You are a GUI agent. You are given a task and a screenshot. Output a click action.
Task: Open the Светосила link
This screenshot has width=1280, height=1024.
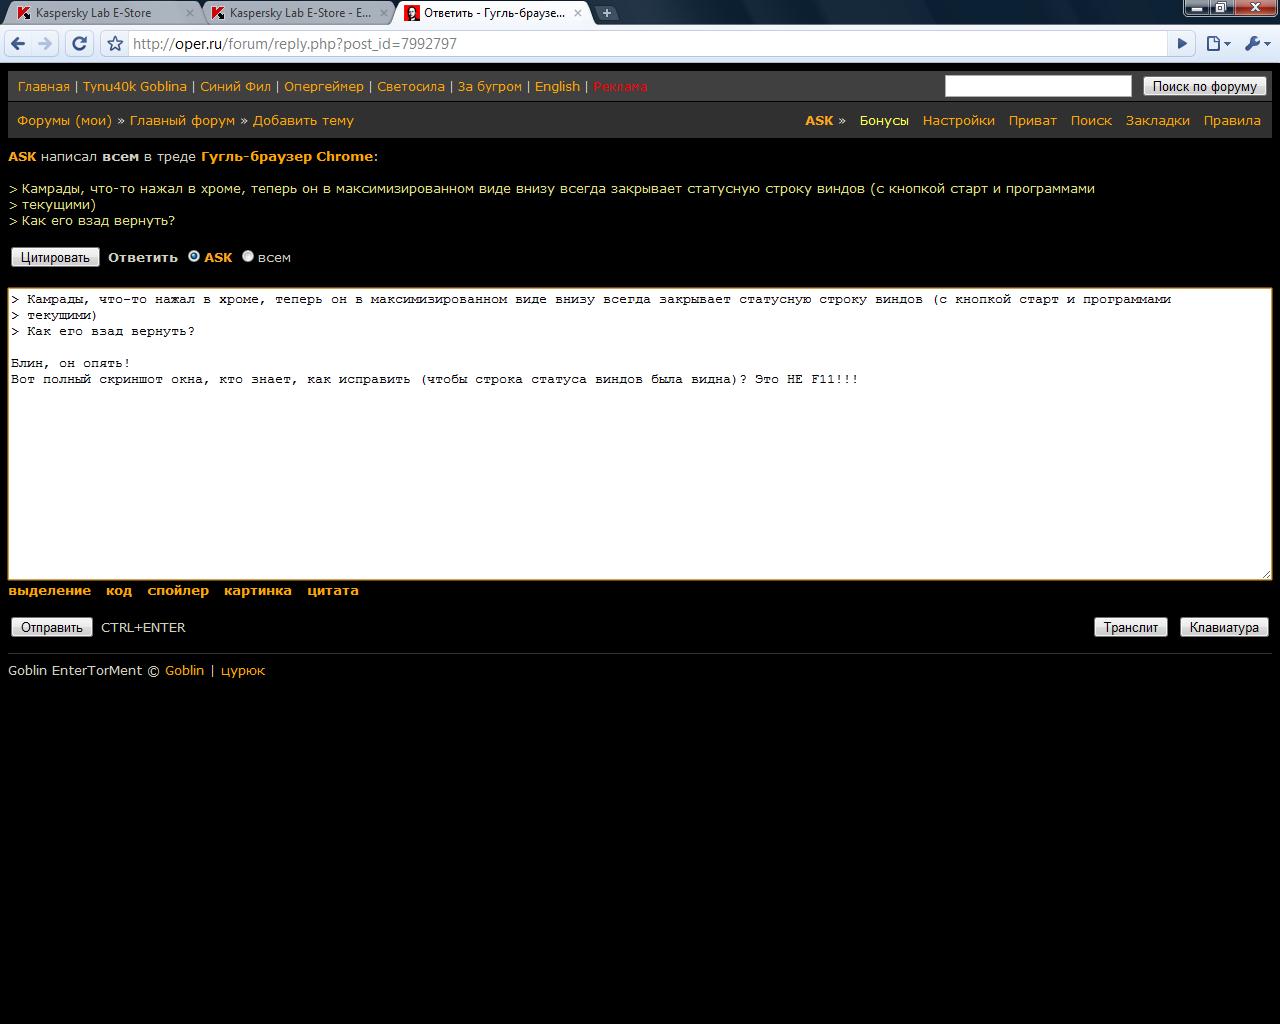click(411, 86)
